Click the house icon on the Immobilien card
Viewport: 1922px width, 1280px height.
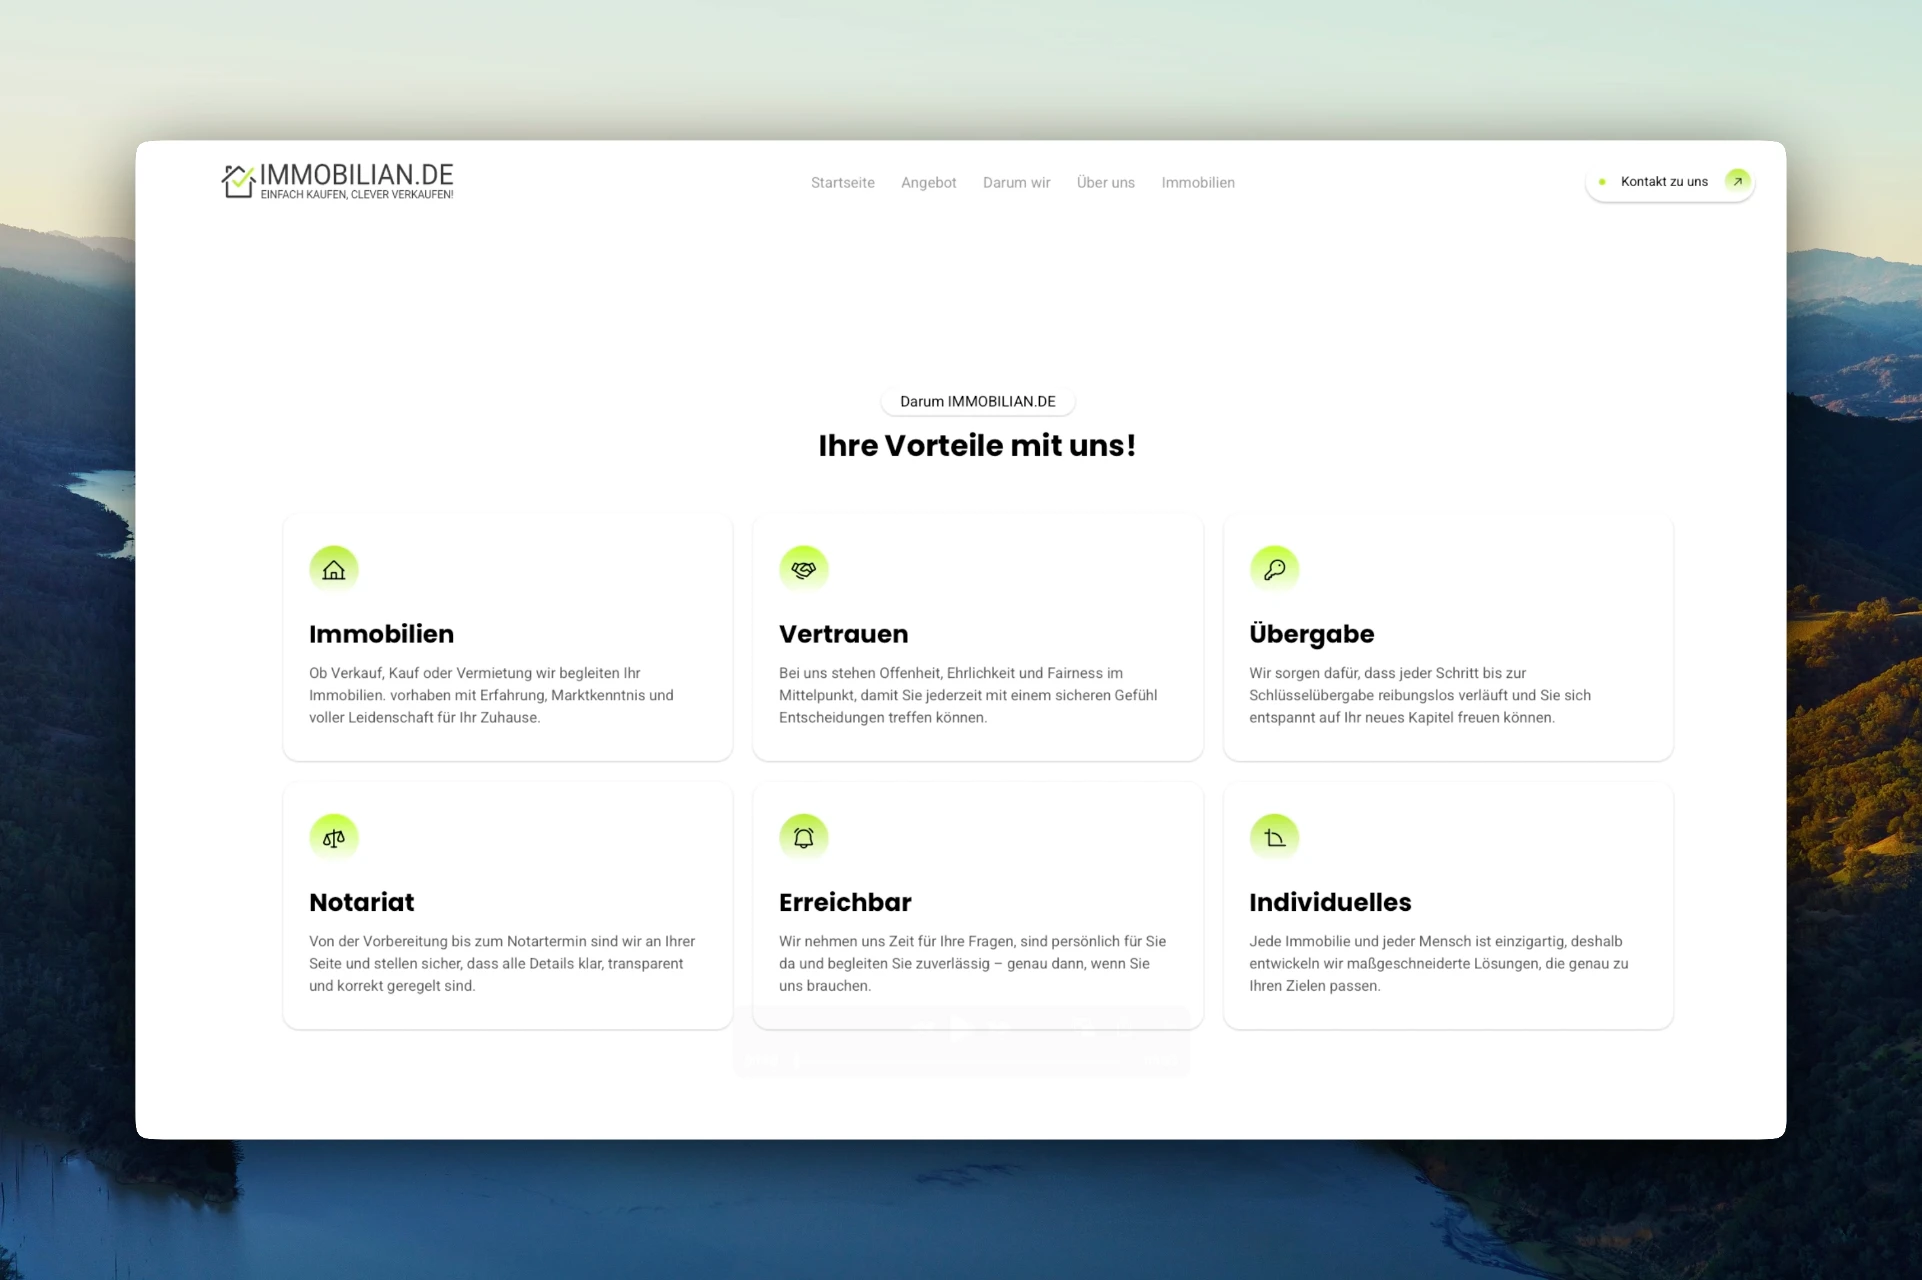tap(334, 568)
